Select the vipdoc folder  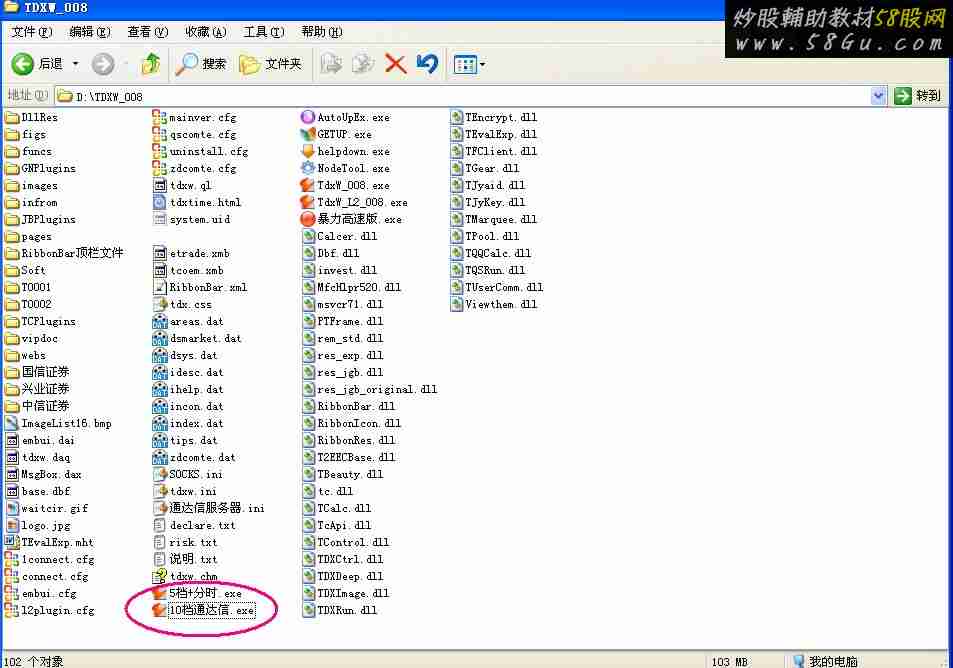click(32, 338)
